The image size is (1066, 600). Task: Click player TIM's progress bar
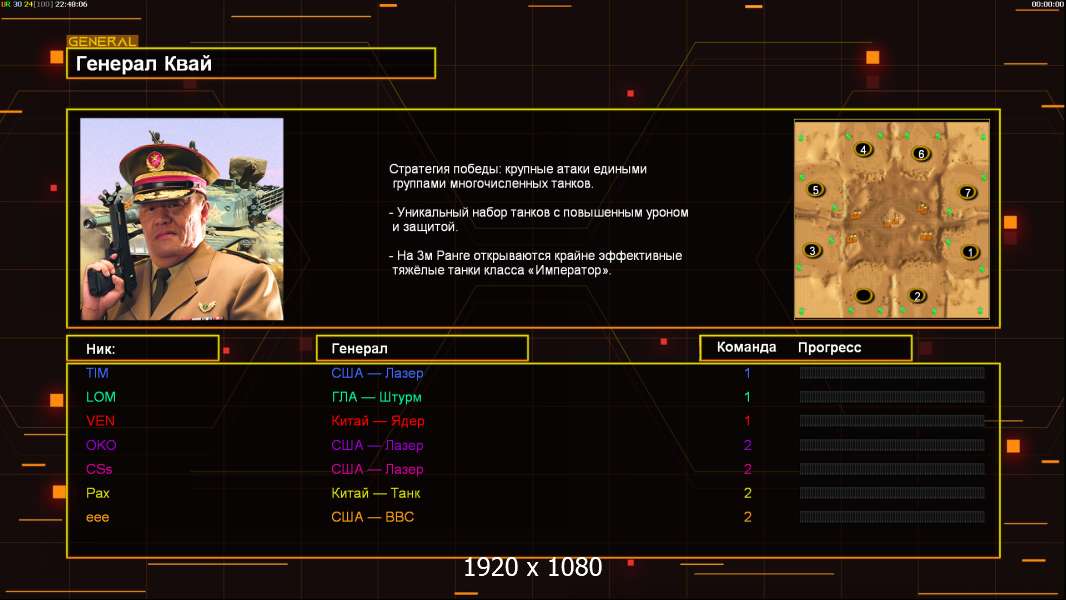click(x=892, y=373)
